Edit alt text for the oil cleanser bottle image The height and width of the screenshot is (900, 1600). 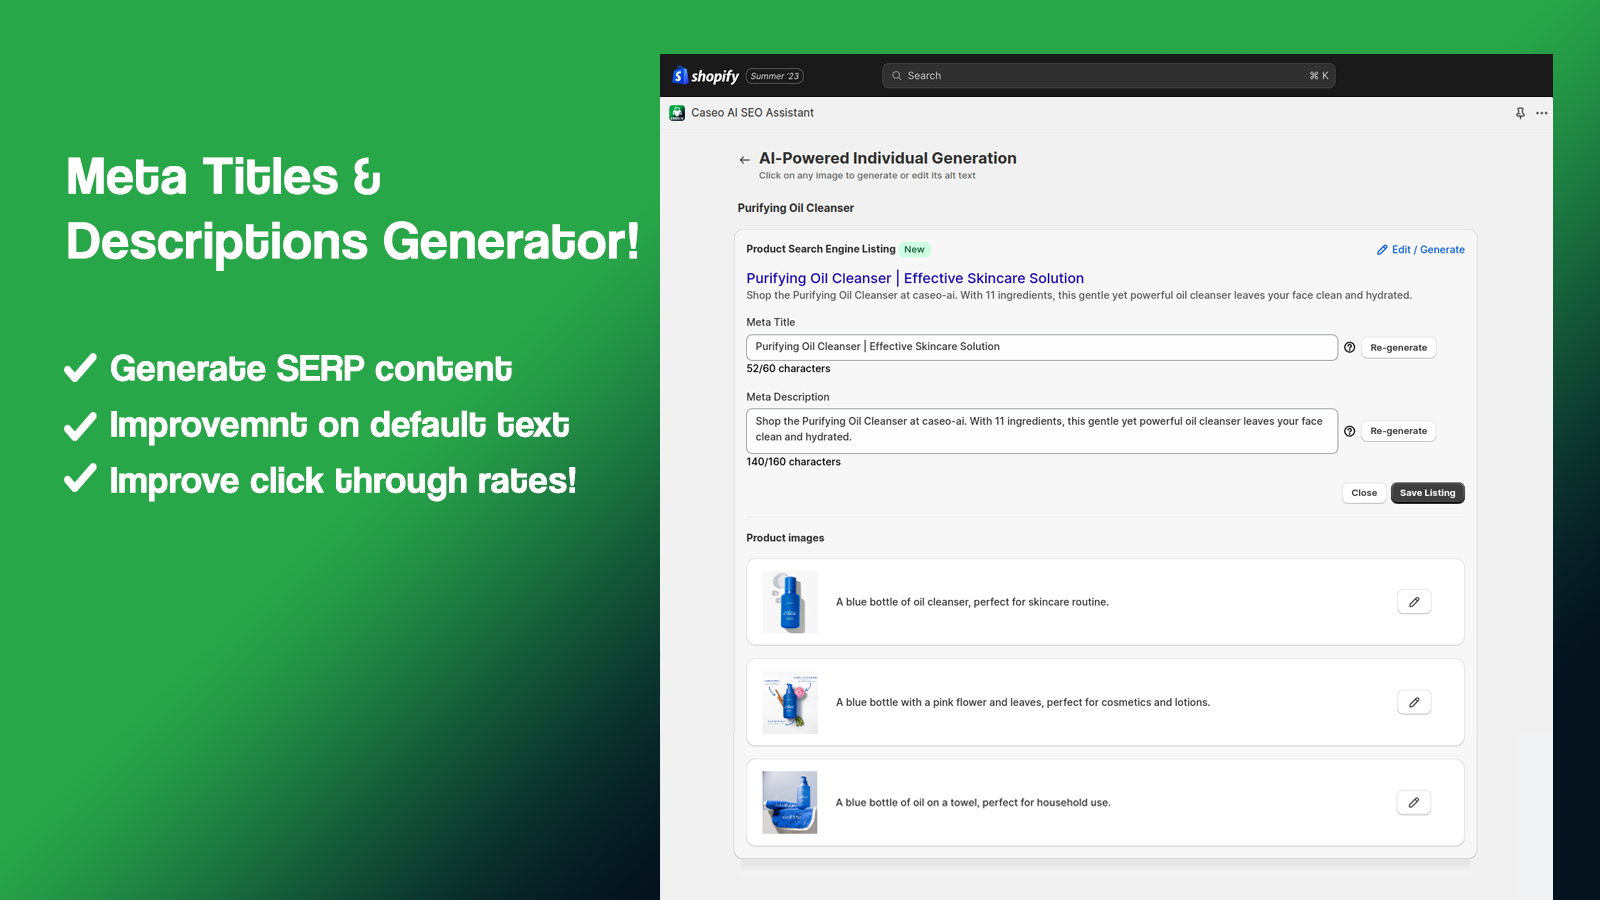pyautogui.click(x=1413, y=601)
